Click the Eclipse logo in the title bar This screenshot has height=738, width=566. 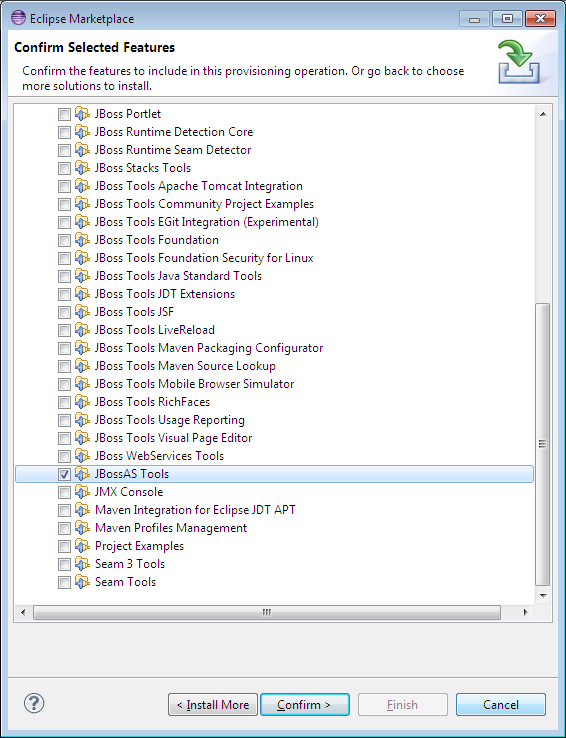(x=18, y=19)
